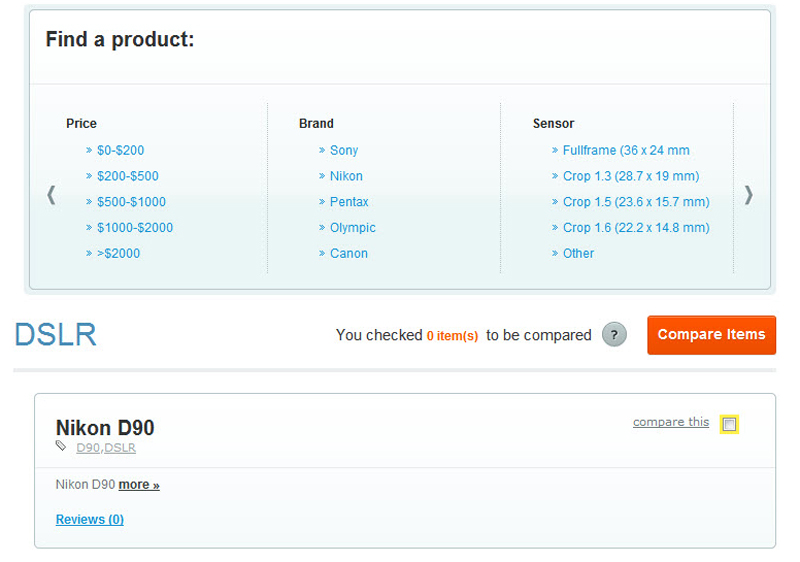Click the left carousel arrow in the product finder
This screenshot has height=562, width=800.
coord(51,195)
